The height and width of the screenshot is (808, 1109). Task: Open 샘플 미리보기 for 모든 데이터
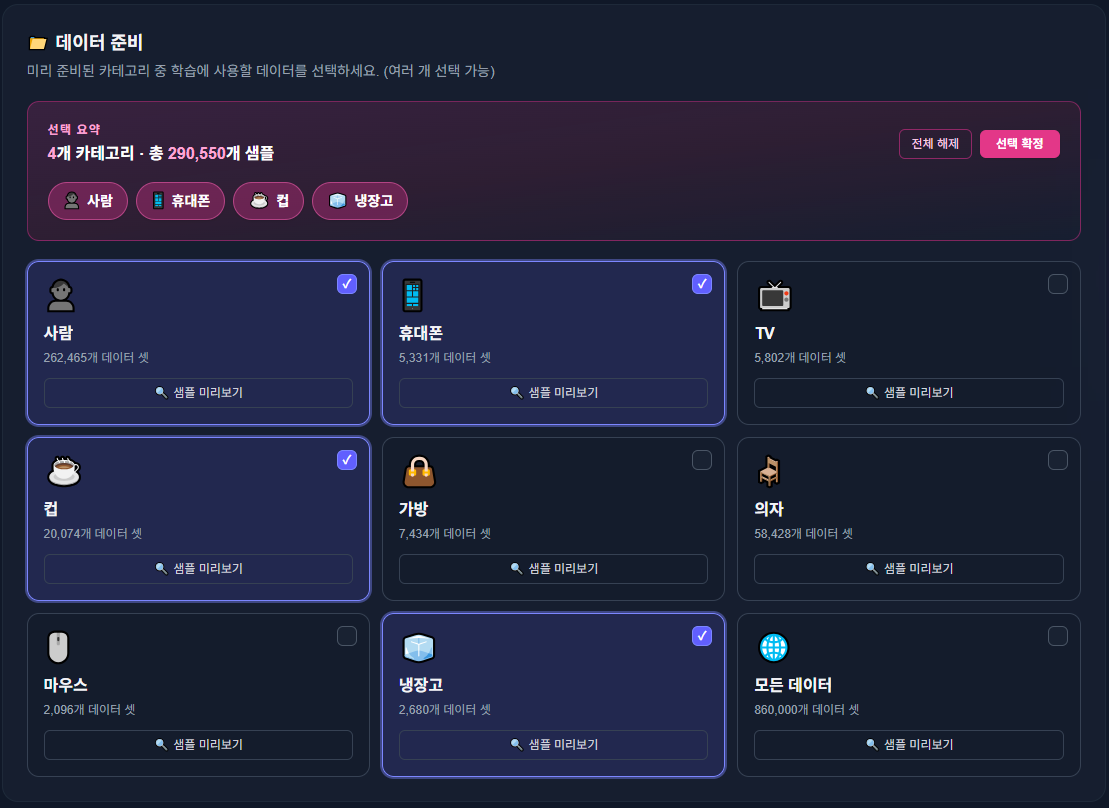(909, 745)
